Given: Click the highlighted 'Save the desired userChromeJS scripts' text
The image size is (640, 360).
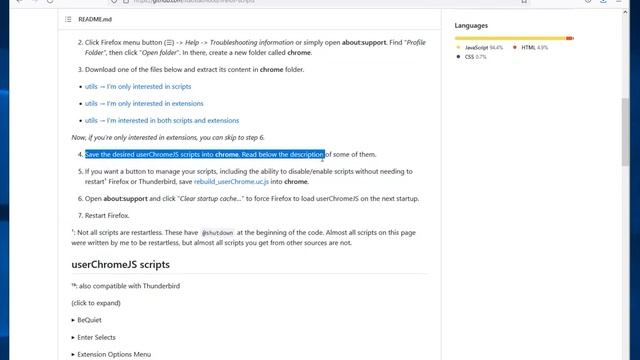Looking at the screenshot, I should pos(205,154).
